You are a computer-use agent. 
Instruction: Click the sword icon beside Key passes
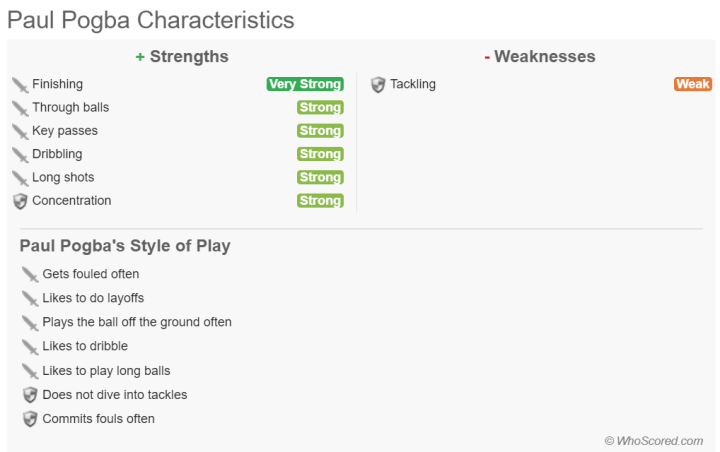click(x=20, y=131)
